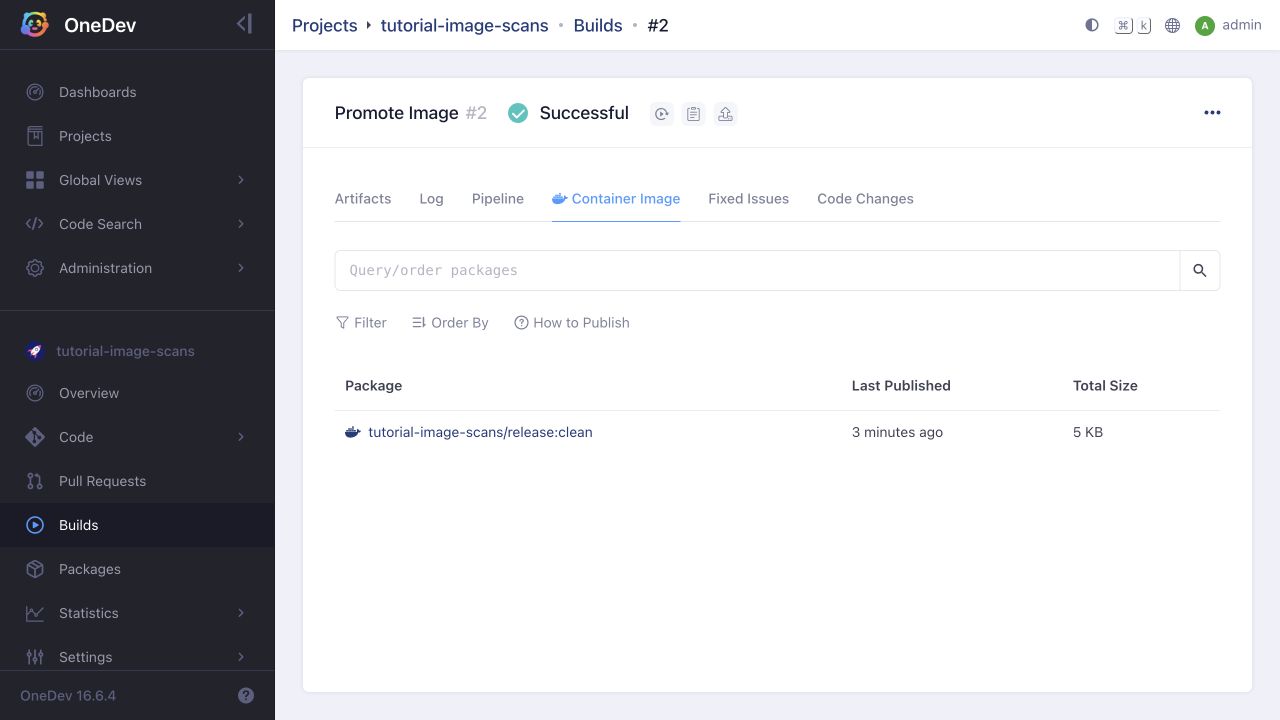Screen dimensions: 1280x720
Task: Open Pull Requests in the sidebar
Action: pyautogui.click(x=102, y=481)
